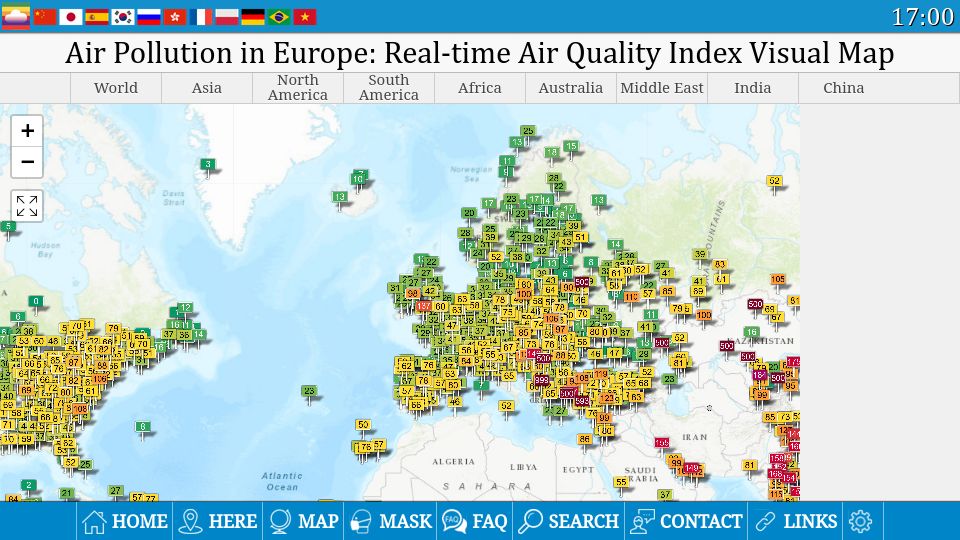Click the Kazakhstan green marker 16
The image size is (960, 540).
[x=752, y=332]
